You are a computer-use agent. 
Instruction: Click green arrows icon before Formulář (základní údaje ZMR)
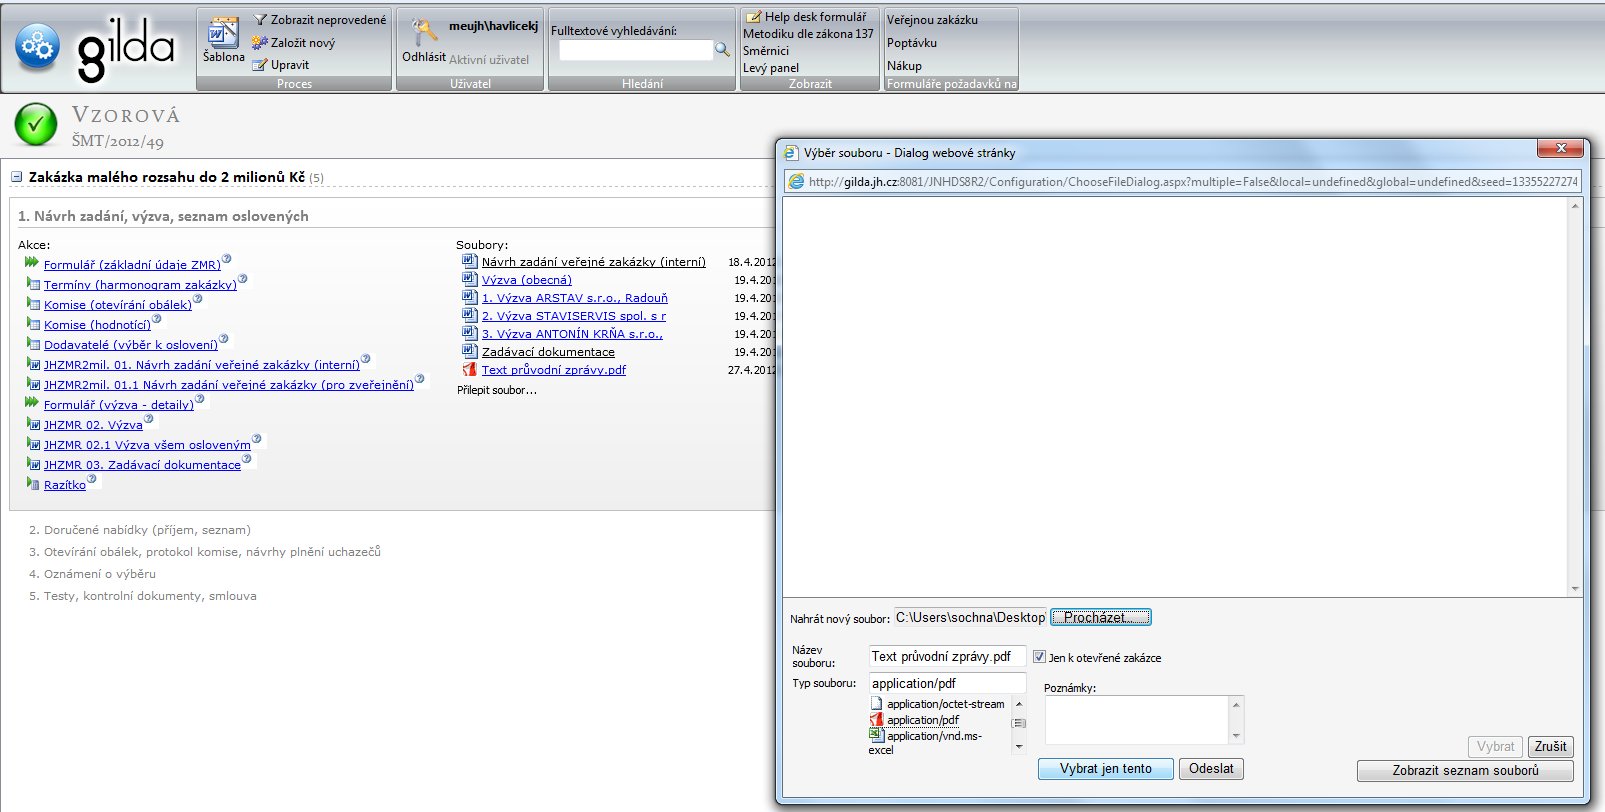tap(32, 262)
